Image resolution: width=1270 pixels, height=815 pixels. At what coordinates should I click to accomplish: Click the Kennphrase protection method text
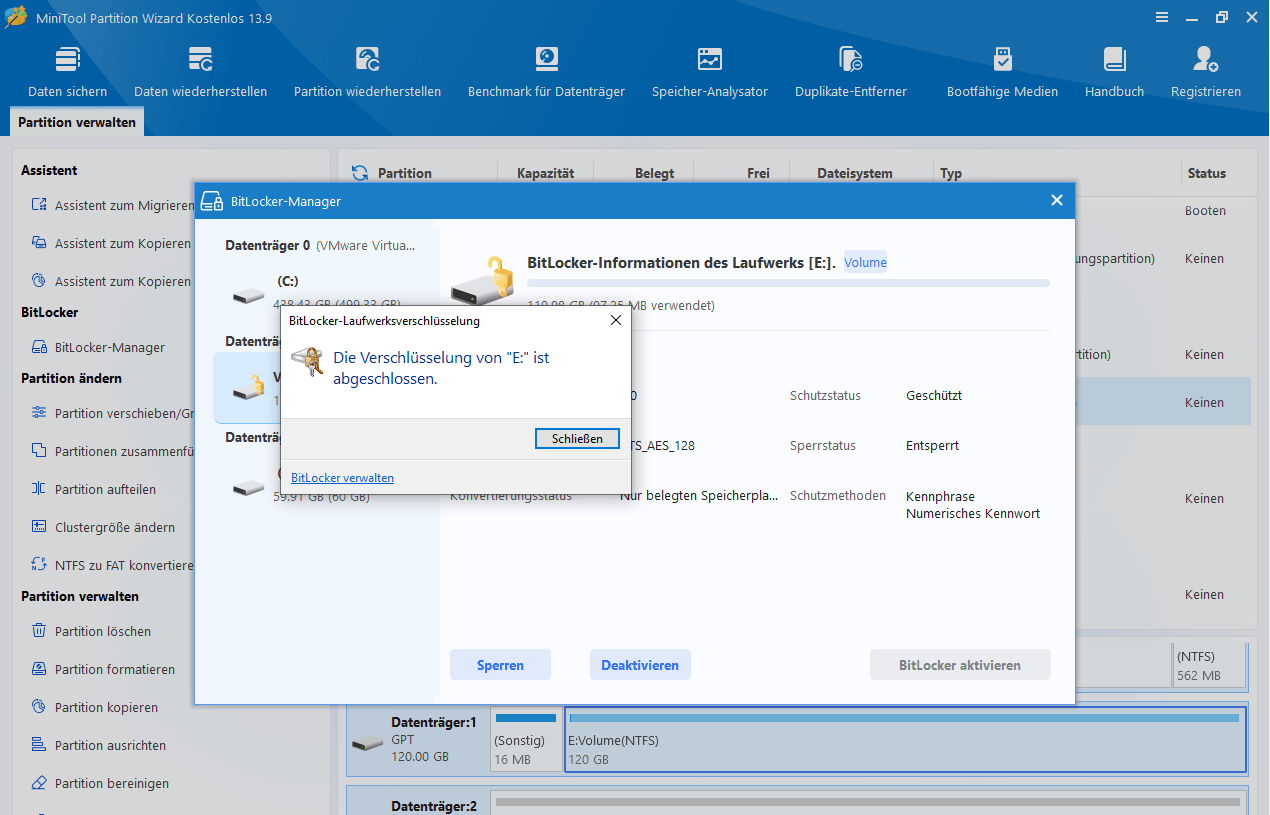940,496
